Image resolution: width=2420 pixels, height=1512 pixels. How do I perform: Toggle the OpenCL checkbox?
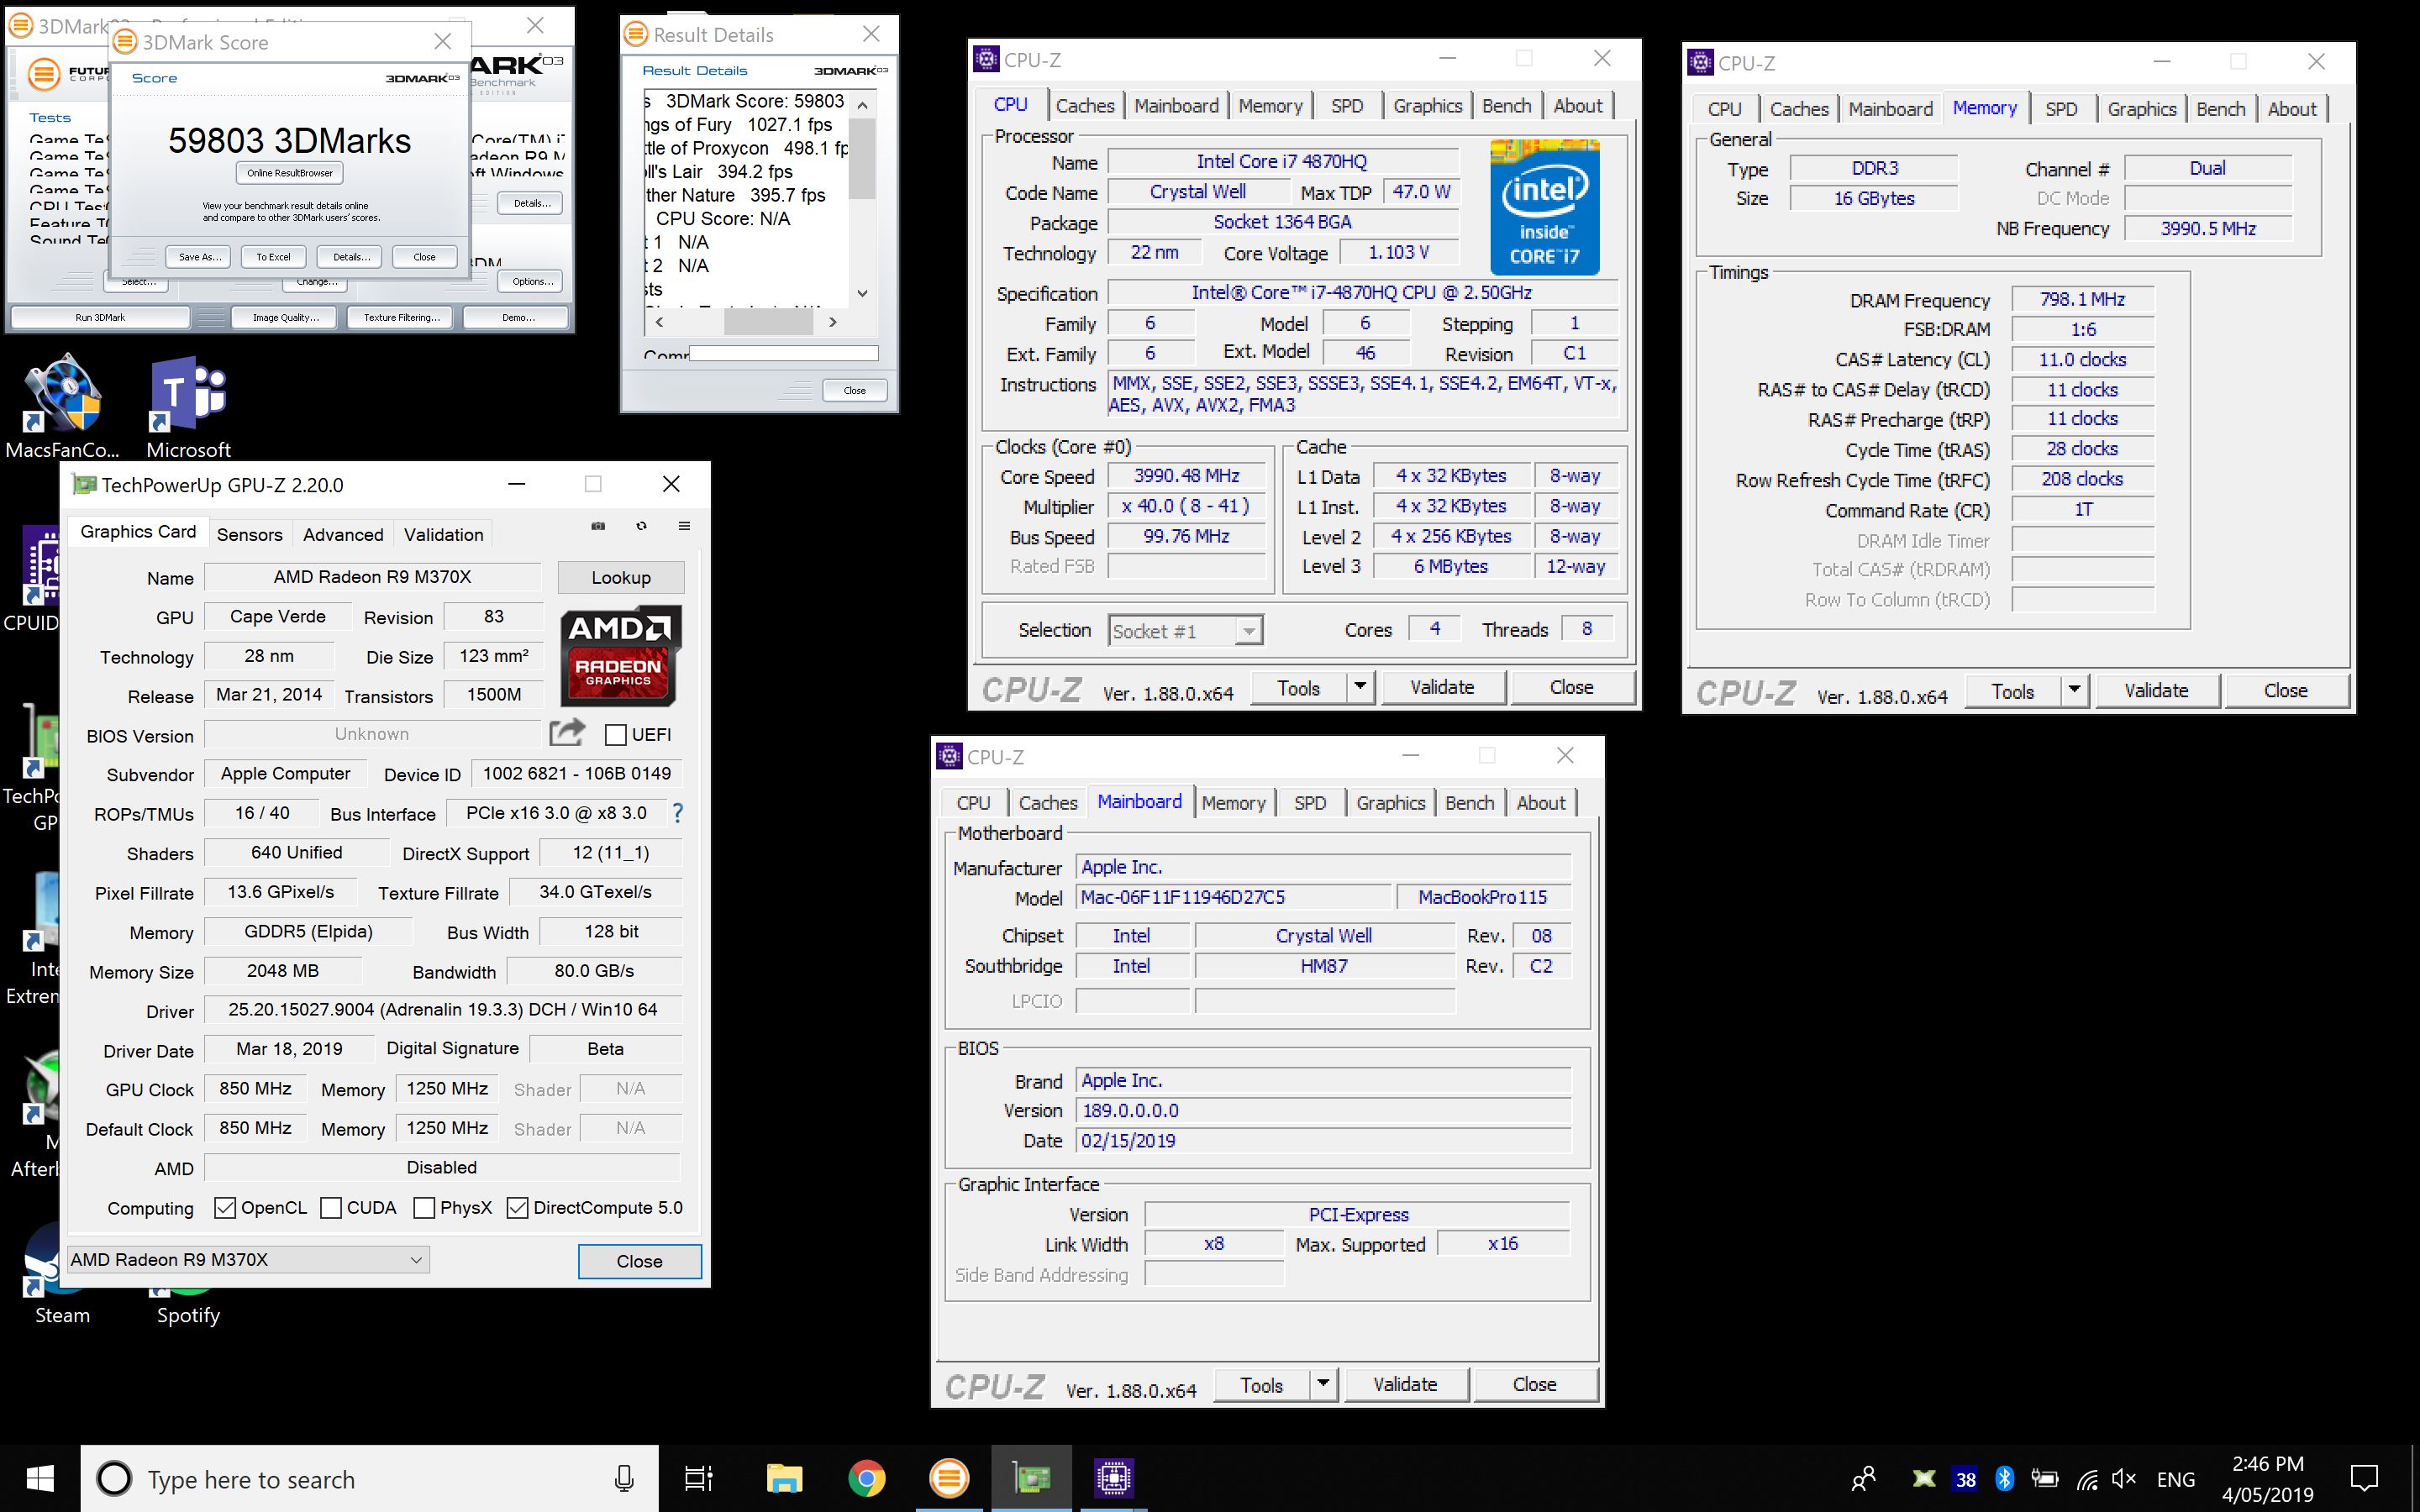[x=225, y=1208]
